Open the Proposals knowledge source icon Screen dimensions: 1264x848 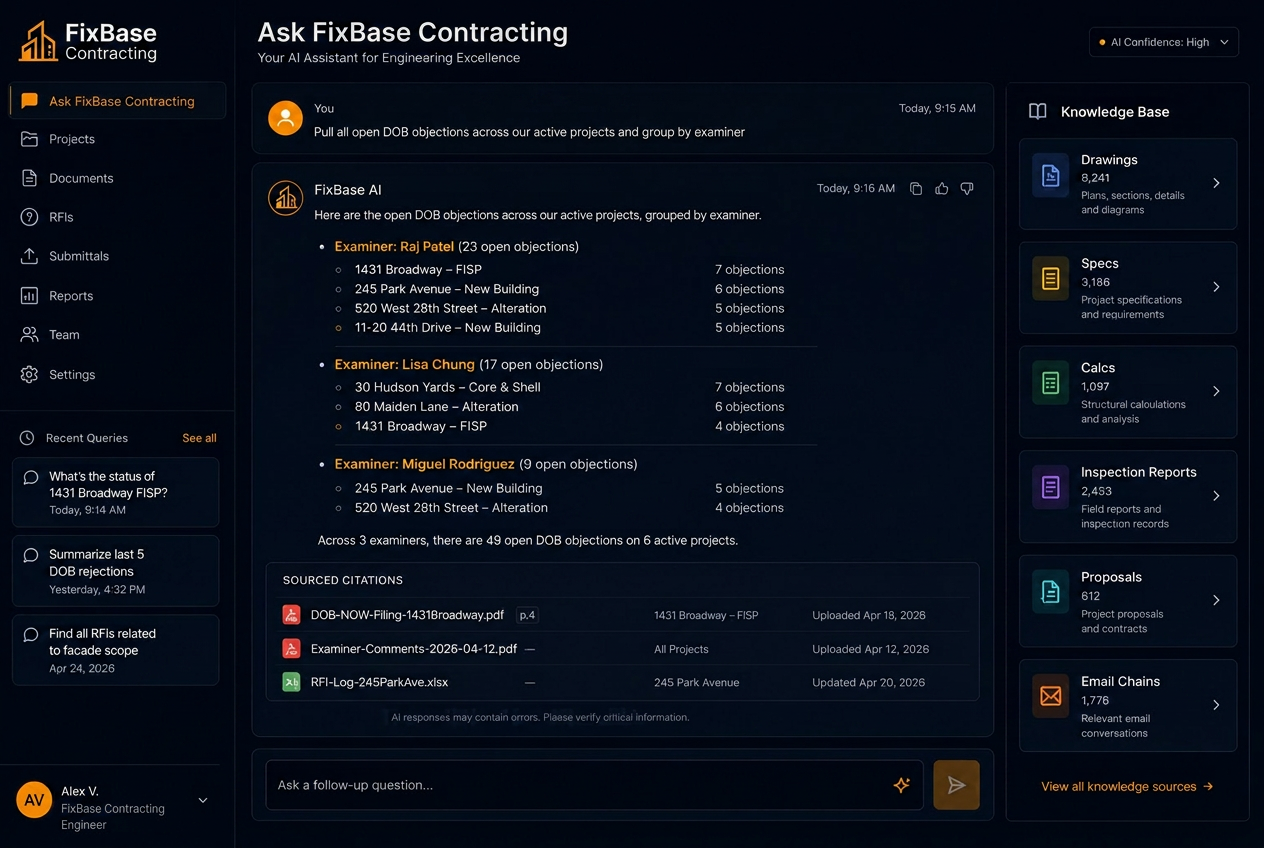[1050, 593]
